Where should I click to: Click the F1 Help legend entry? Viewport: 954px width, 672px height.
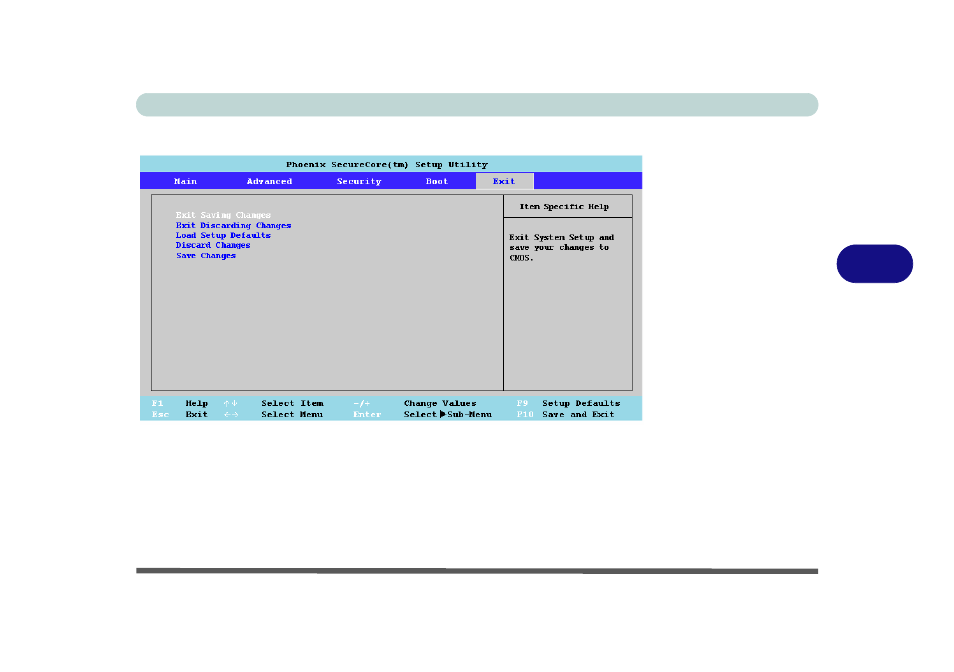(x=179, y=403)
